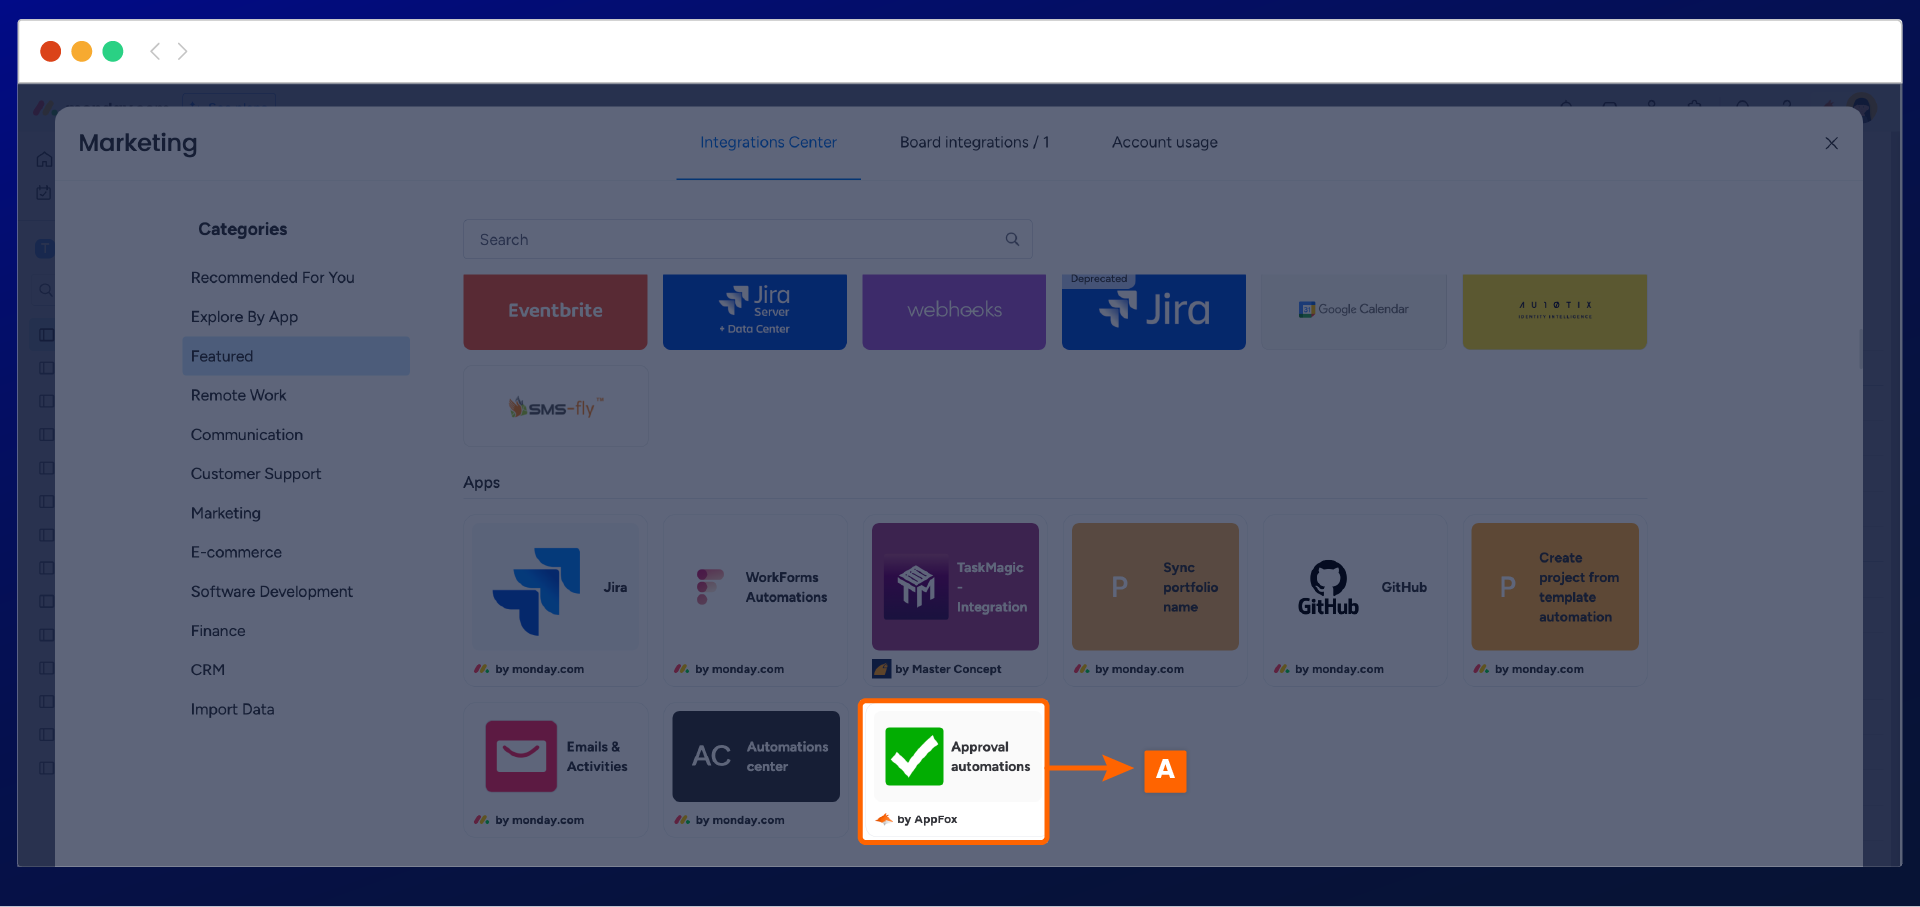Open the Jira app tile under Apps
This screenshot has width=1920, height=907.
[555, 588]
